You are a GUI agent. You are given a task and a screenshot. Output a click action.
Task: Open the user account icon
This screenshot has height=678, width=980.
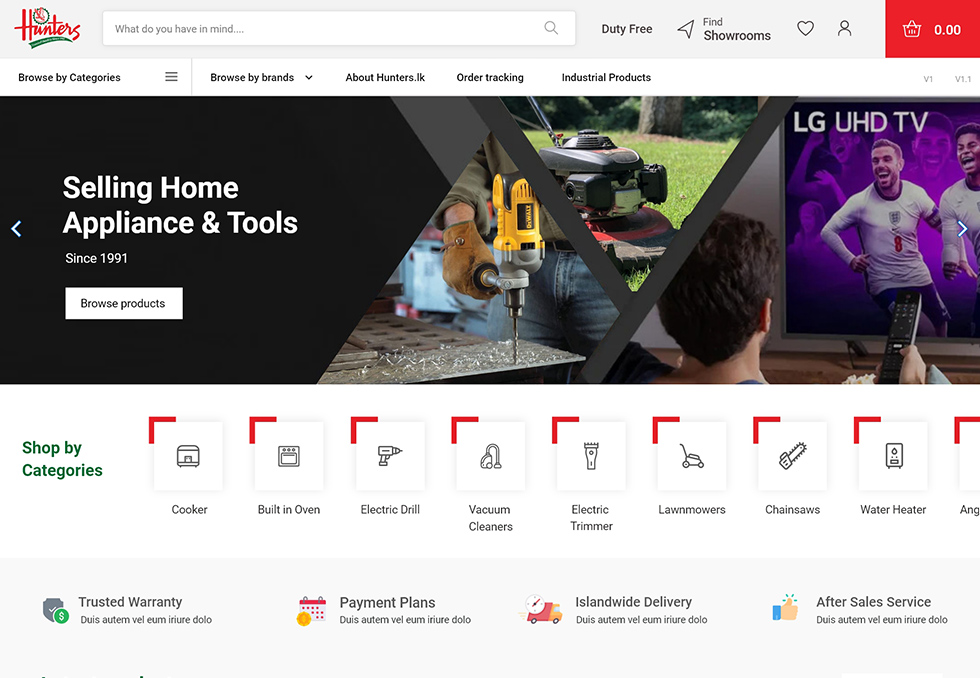coord(844,28)
